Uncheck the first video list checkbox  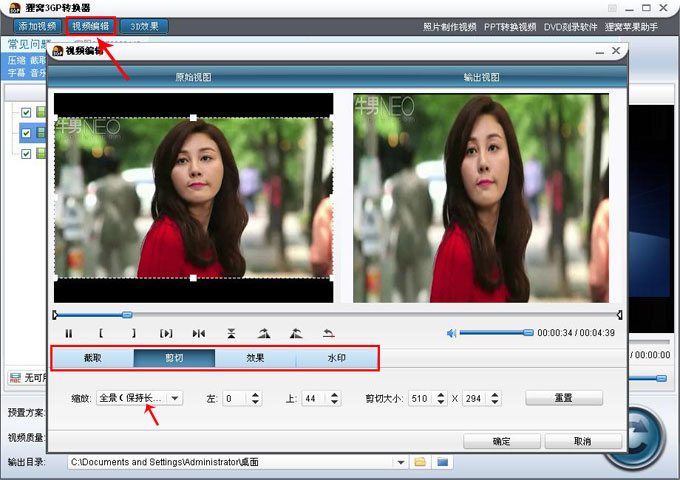(x=26, y=113)
